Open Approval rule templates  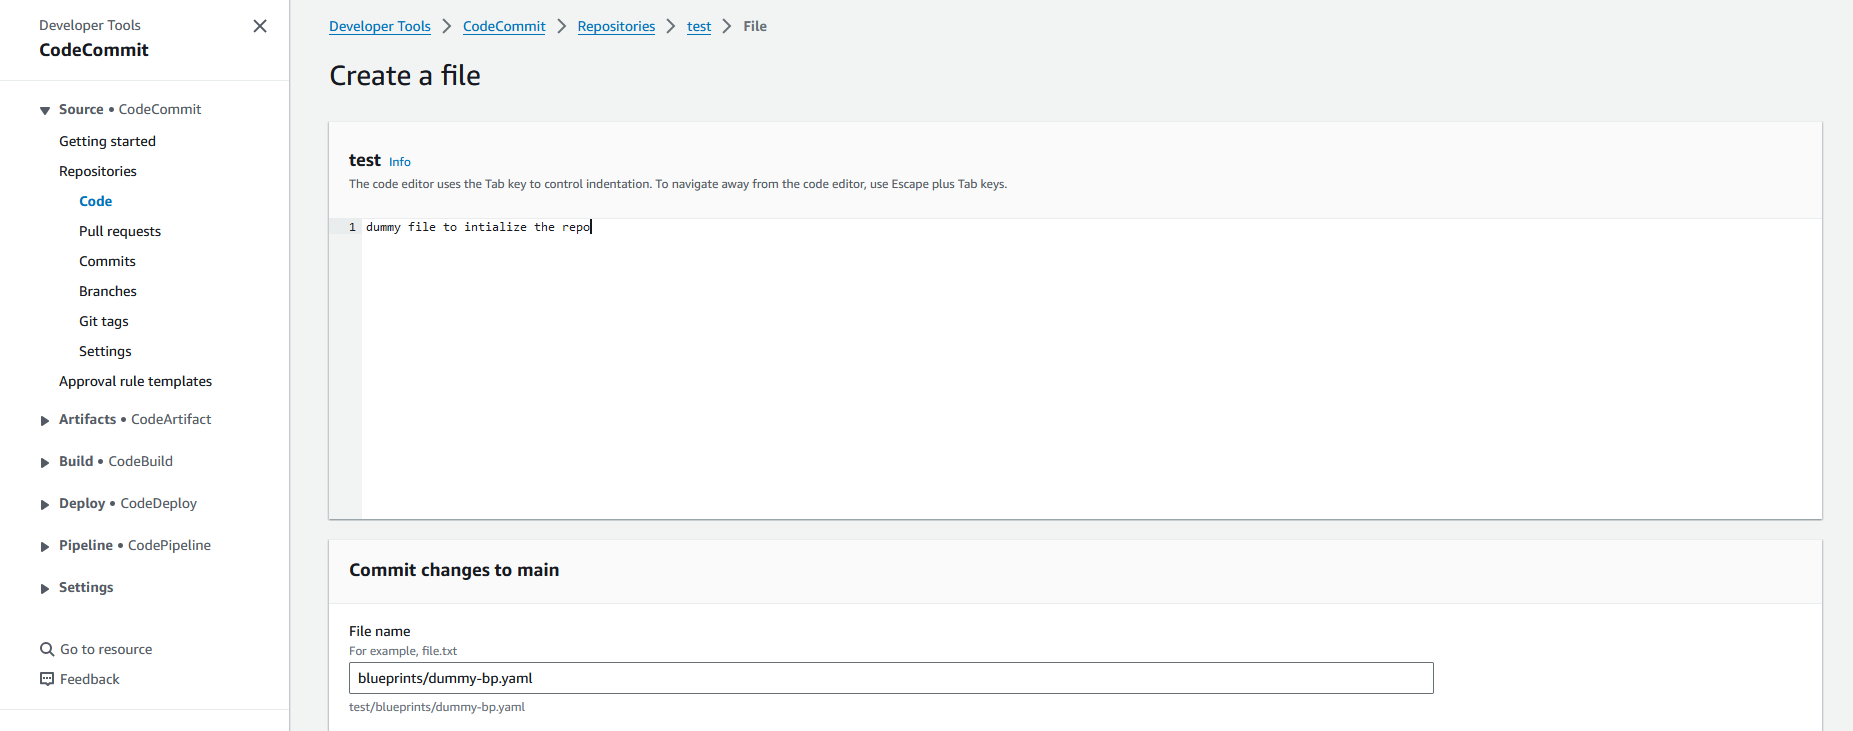coord(135,381)
